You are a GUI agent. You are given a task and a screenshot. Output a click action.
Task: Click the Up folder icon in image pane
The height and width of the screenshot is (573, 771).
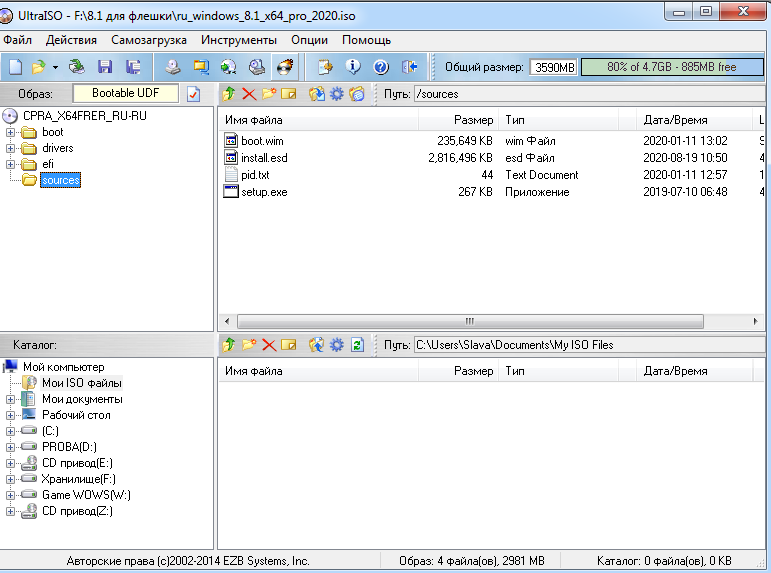click(x=228, y=94)
